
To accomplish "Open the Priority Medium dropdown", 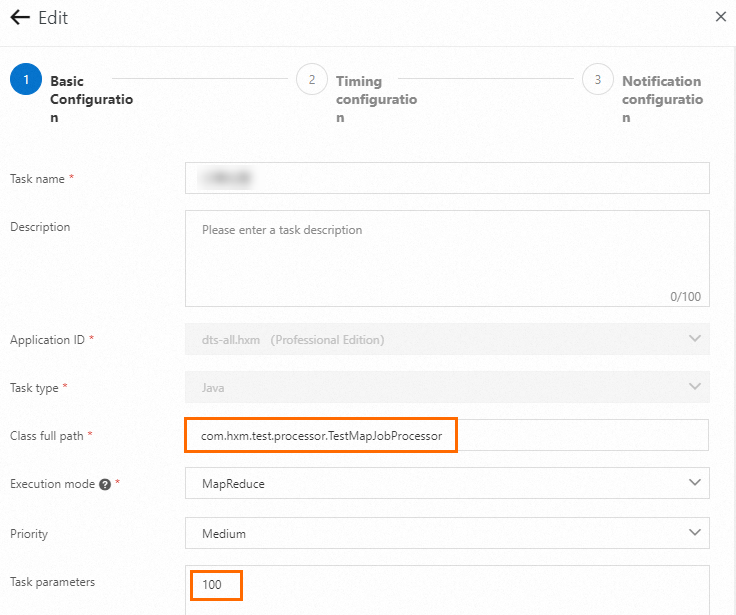I will [x=447, y=533].
